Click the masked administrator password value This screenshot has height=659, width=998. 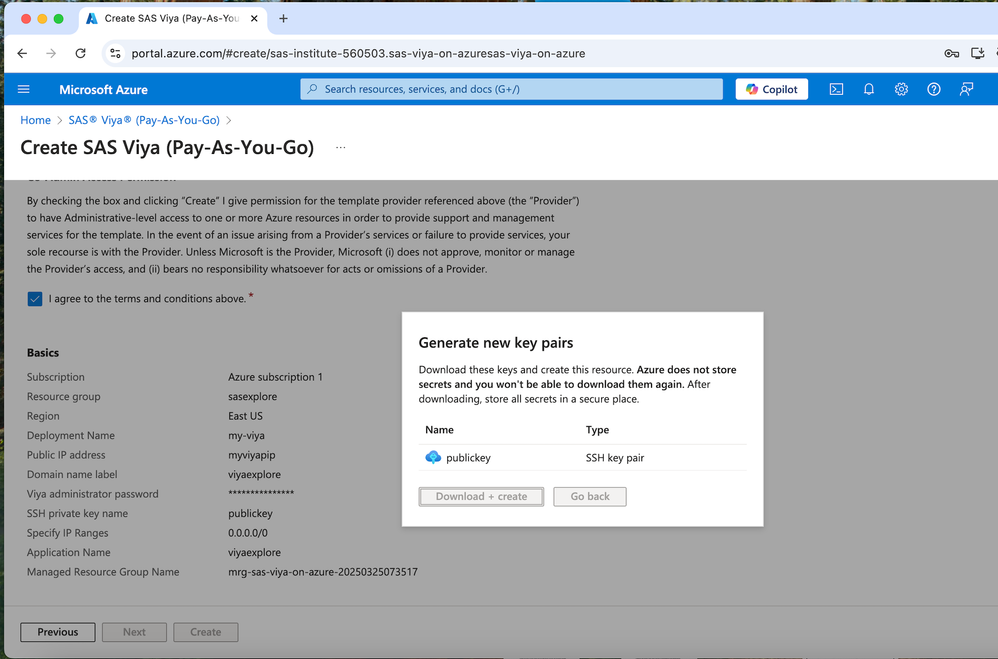(x=261, y=493)
